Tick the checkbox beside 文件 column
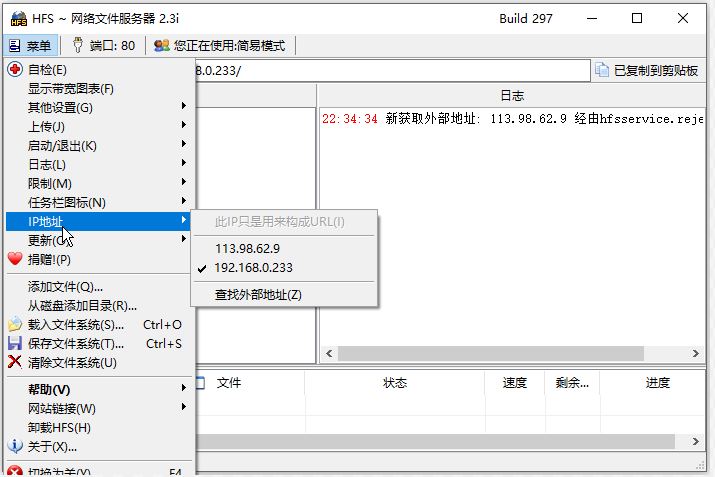 [x=200, y=383]
